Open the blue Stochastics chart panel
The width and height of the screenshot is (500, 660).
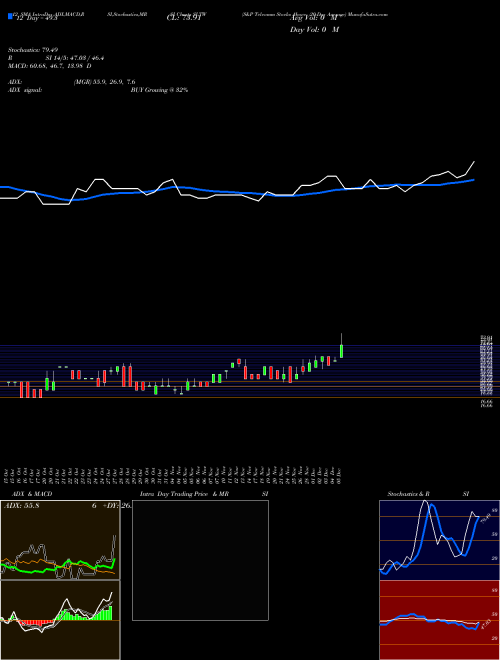click(x=439, y=540)
